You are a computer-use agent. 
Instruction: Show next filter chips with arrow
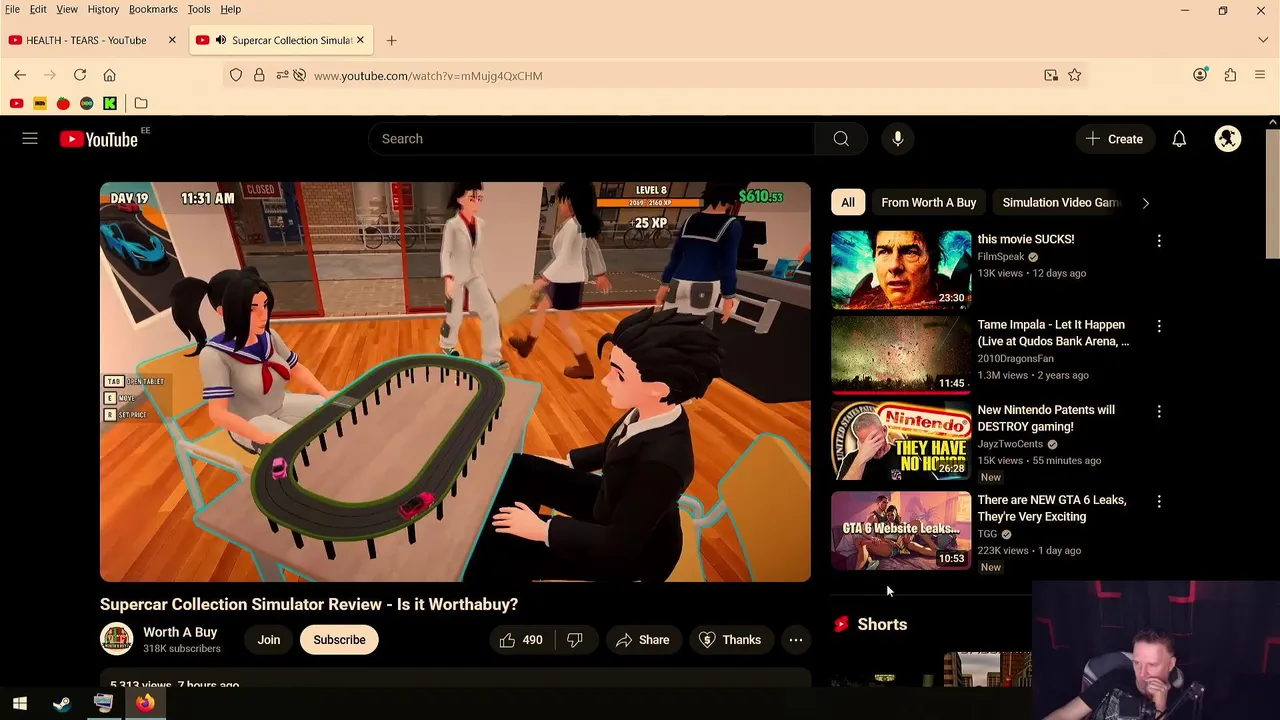click(x=1145, y=203)
